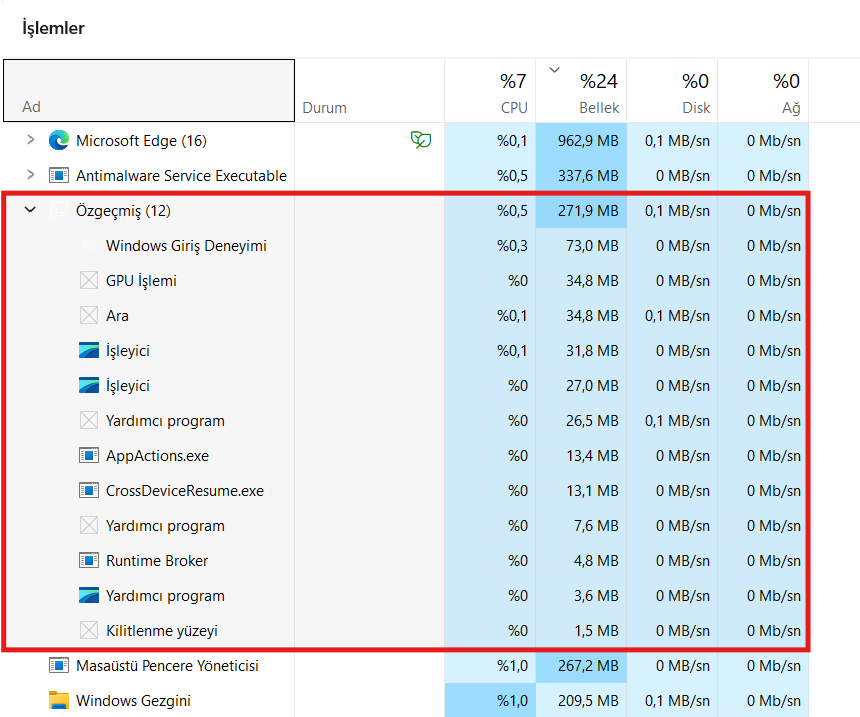Expand the Microsoft Edge (16) process group

click(x=31, y=140)
